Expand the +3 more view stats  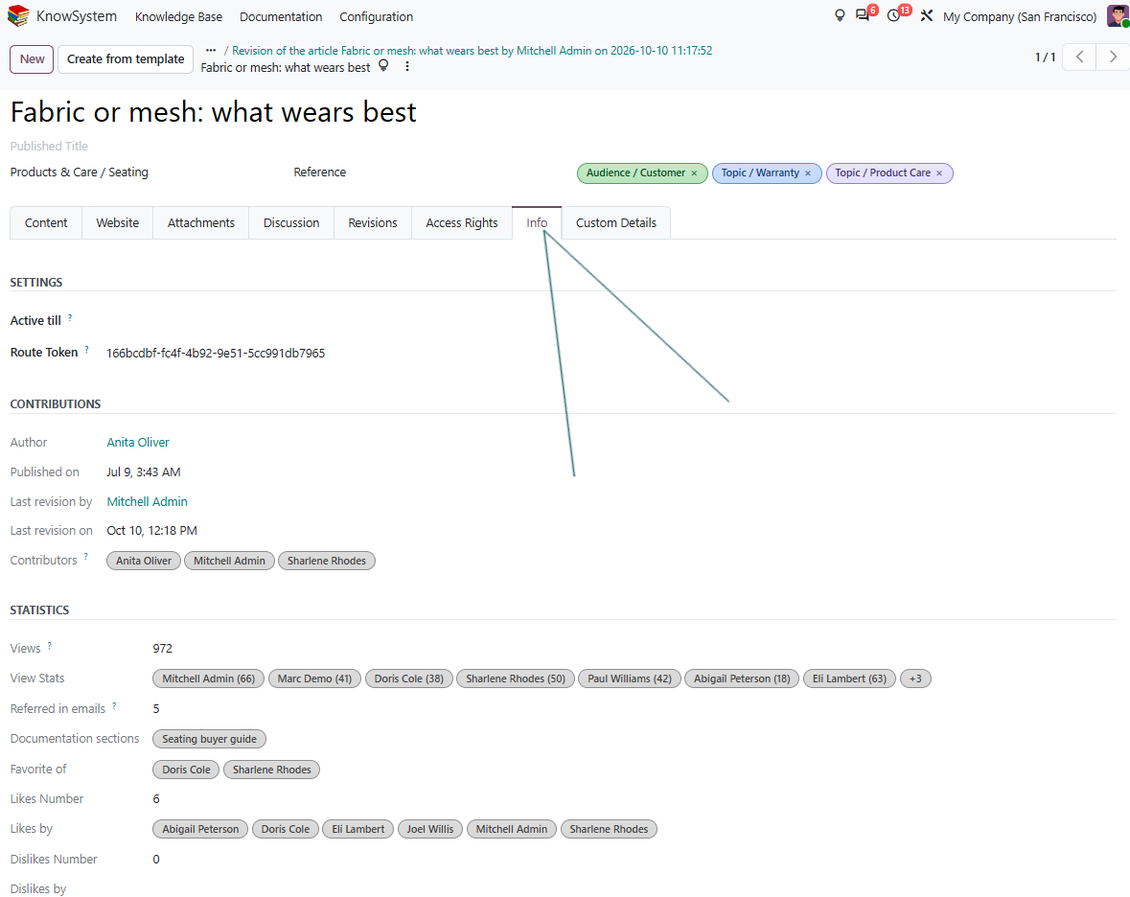[915, 679]
